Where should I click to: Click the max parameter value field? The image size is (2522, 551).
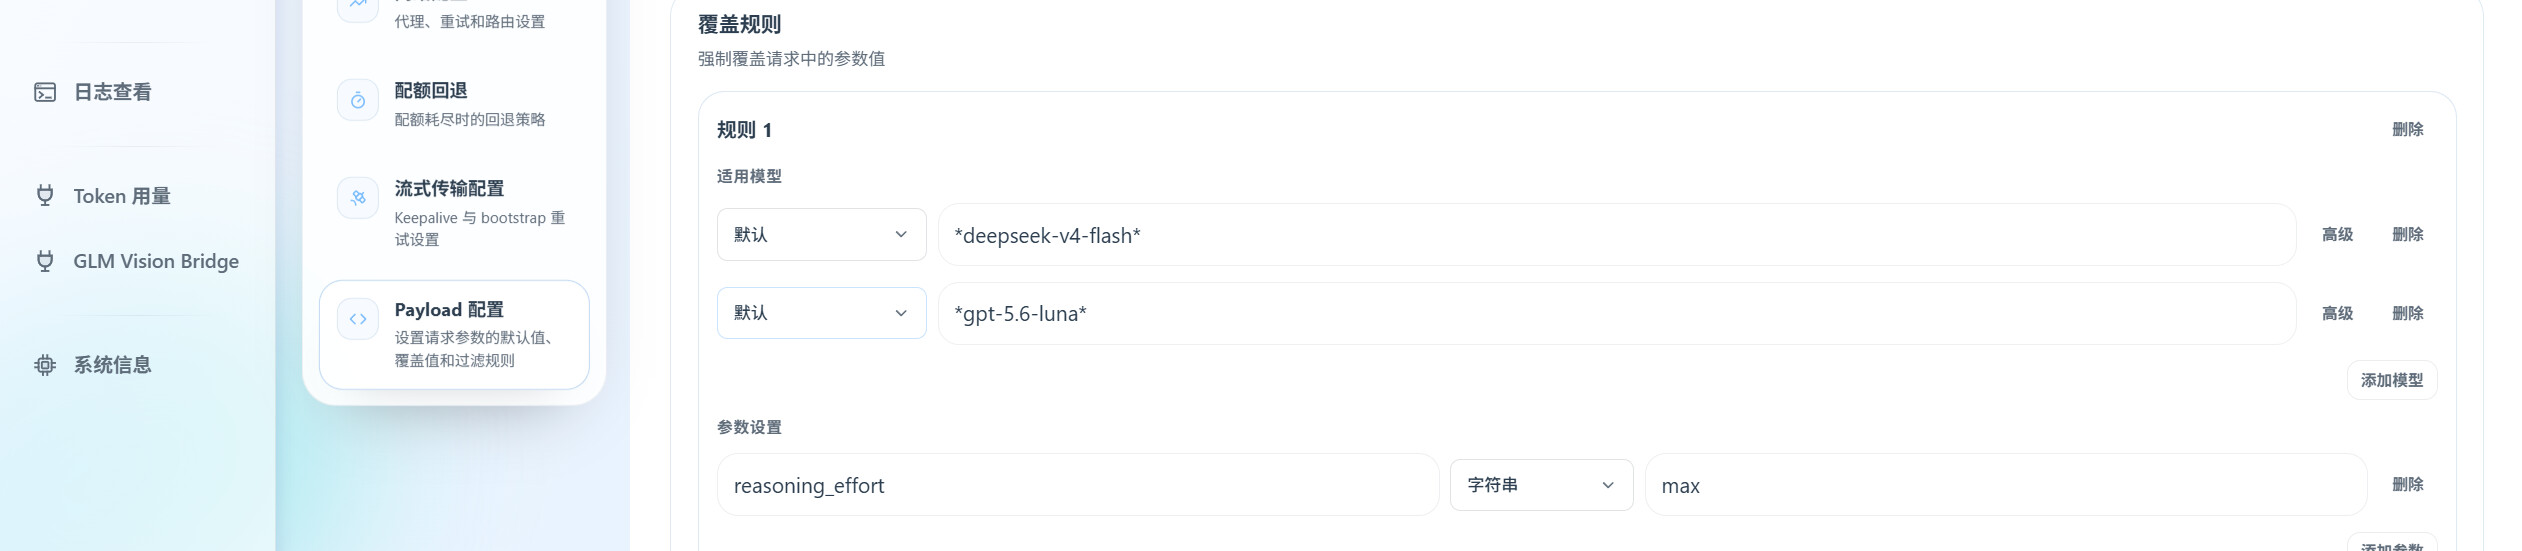[x=2005, y=485]
